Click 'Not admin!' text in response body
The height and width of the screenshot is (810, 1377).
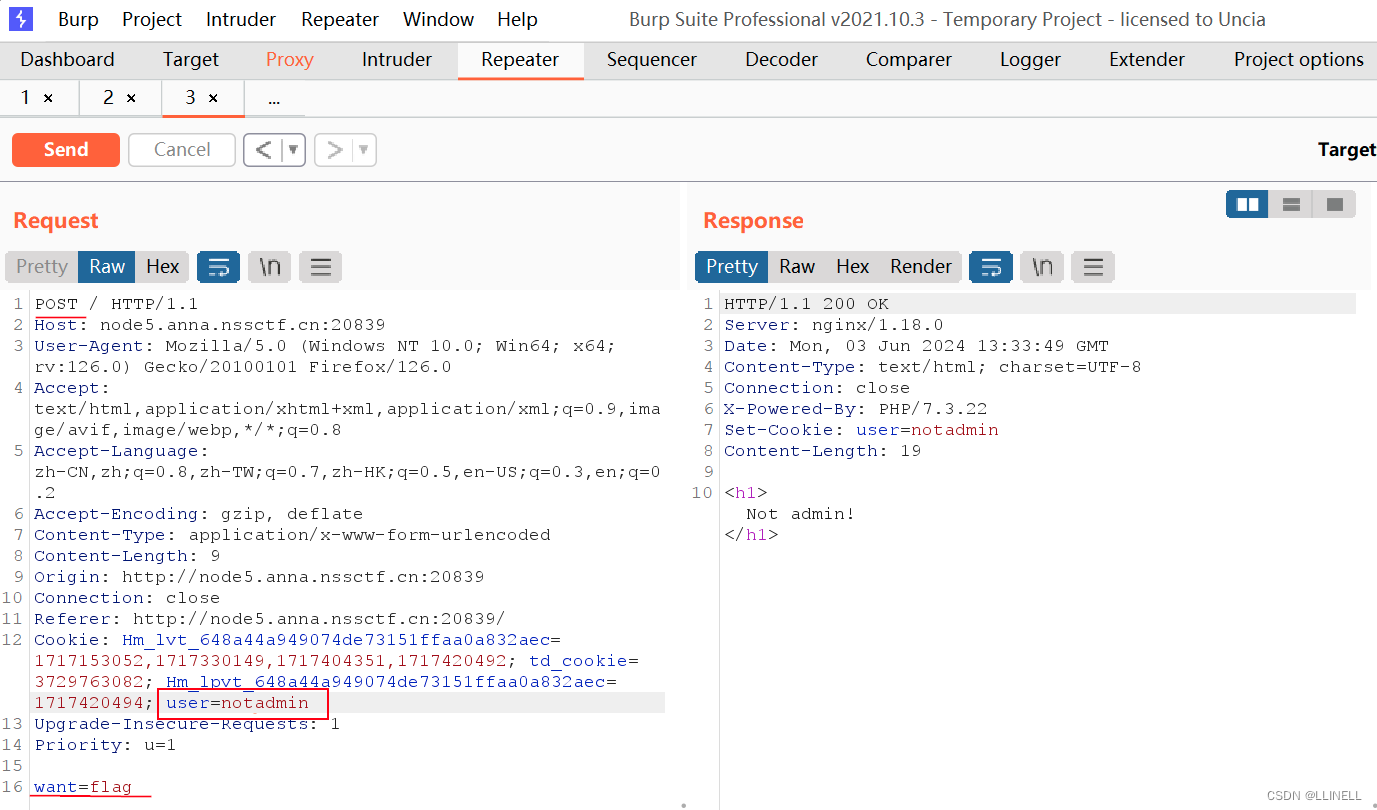[801, 514]
